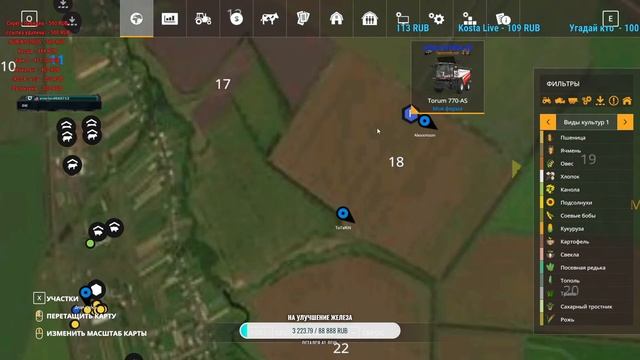Click the Kosta Live - 109 RUB ticker

click(x=499, y=28)
